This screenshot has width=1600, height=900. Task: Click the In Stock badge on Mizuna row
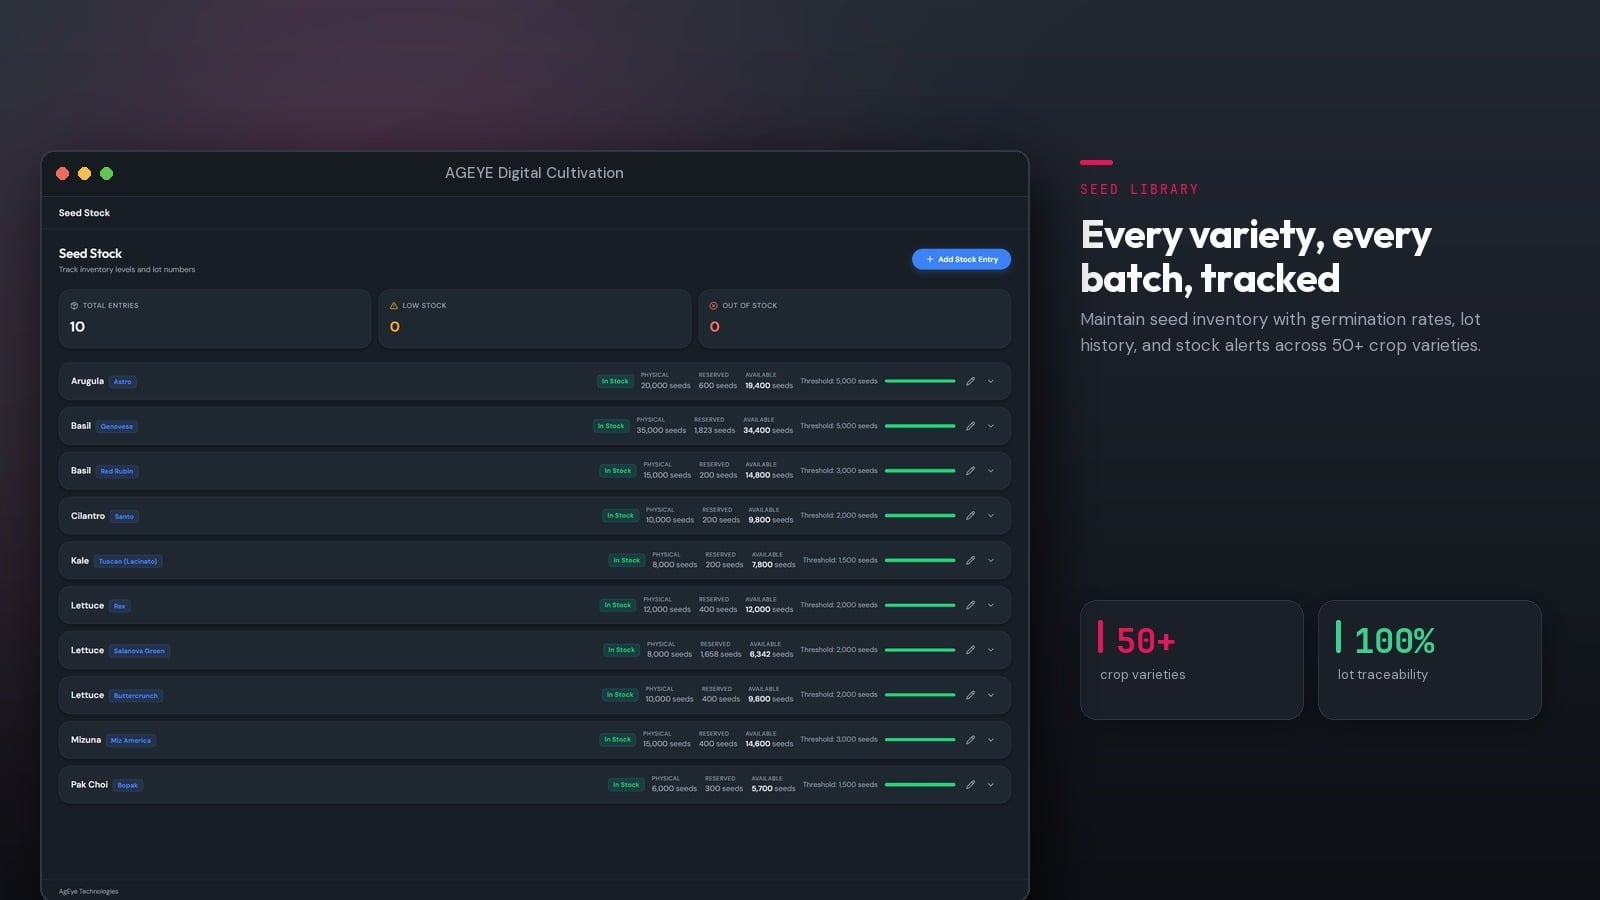(617, 740)
